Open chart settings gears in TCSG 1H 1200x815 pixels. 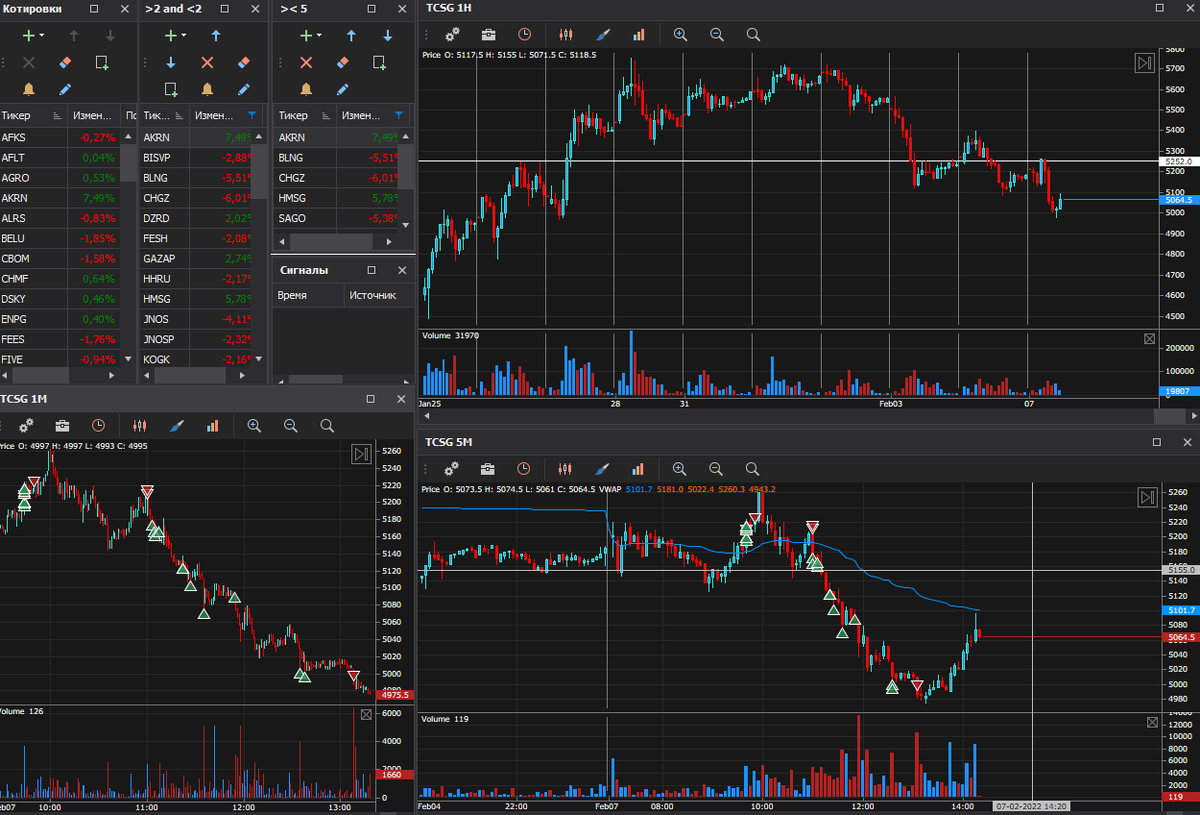tap(452, 34)
